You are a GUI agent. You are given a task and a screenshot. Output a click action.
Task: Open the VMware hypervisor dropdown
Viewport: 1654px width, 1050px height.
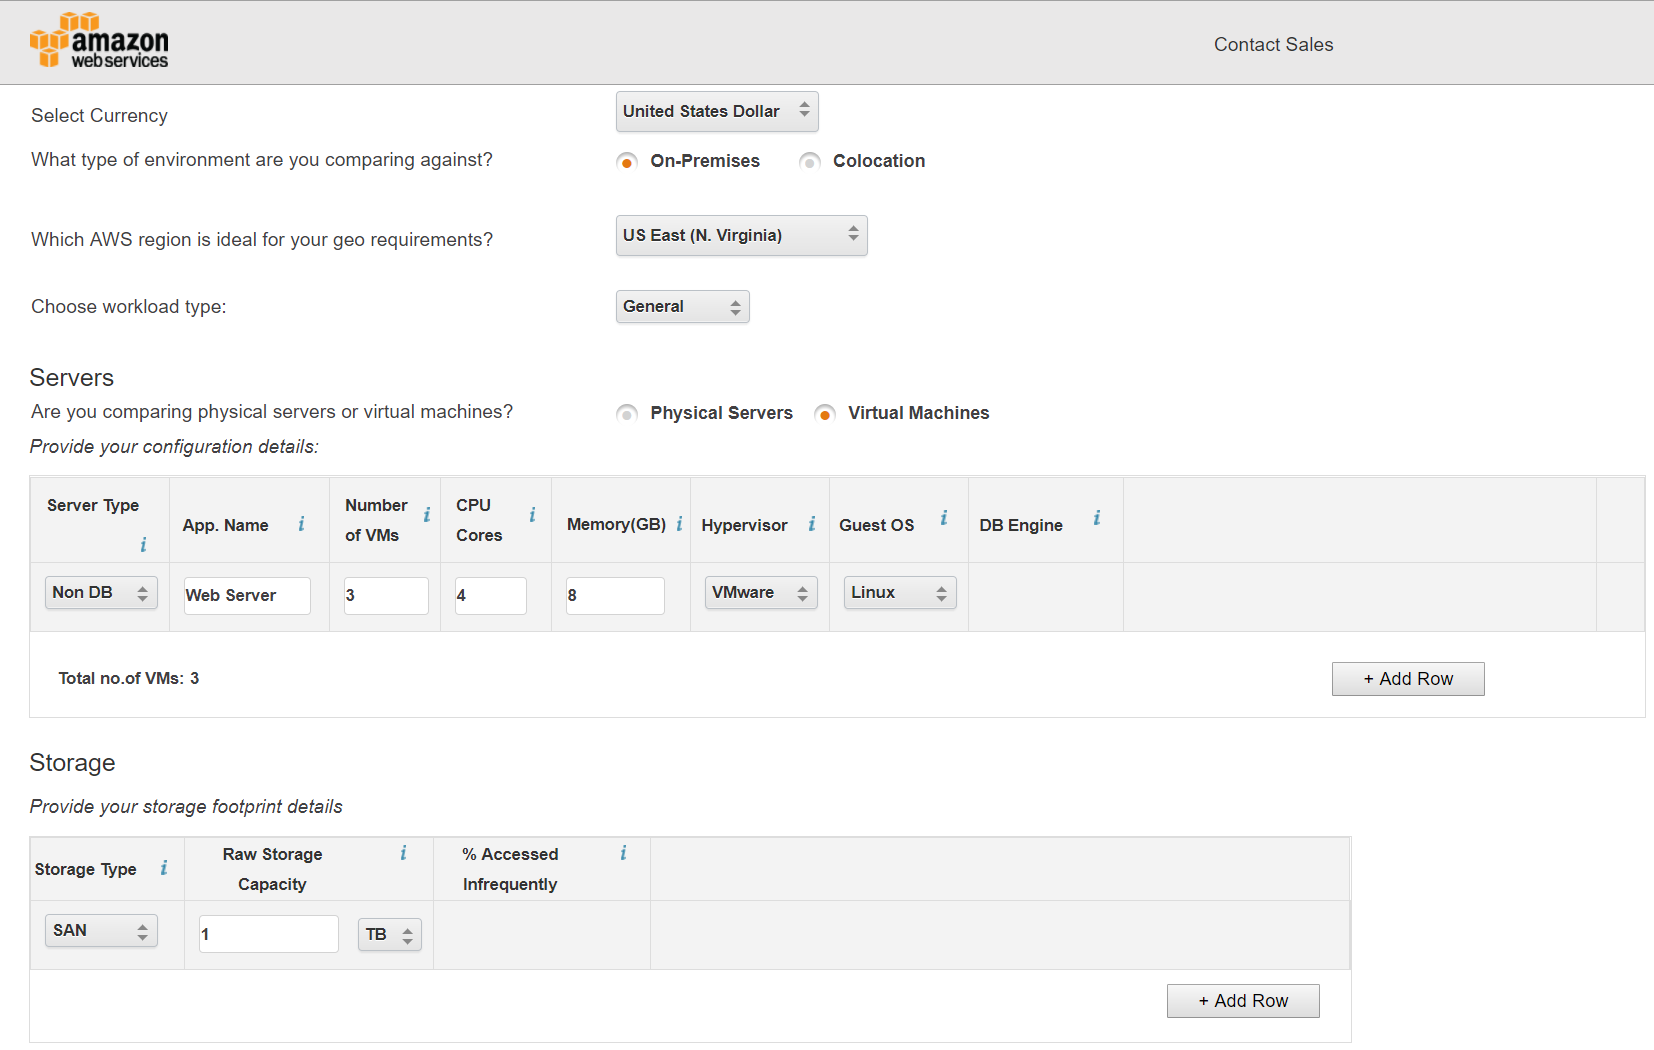coord(760,593)
